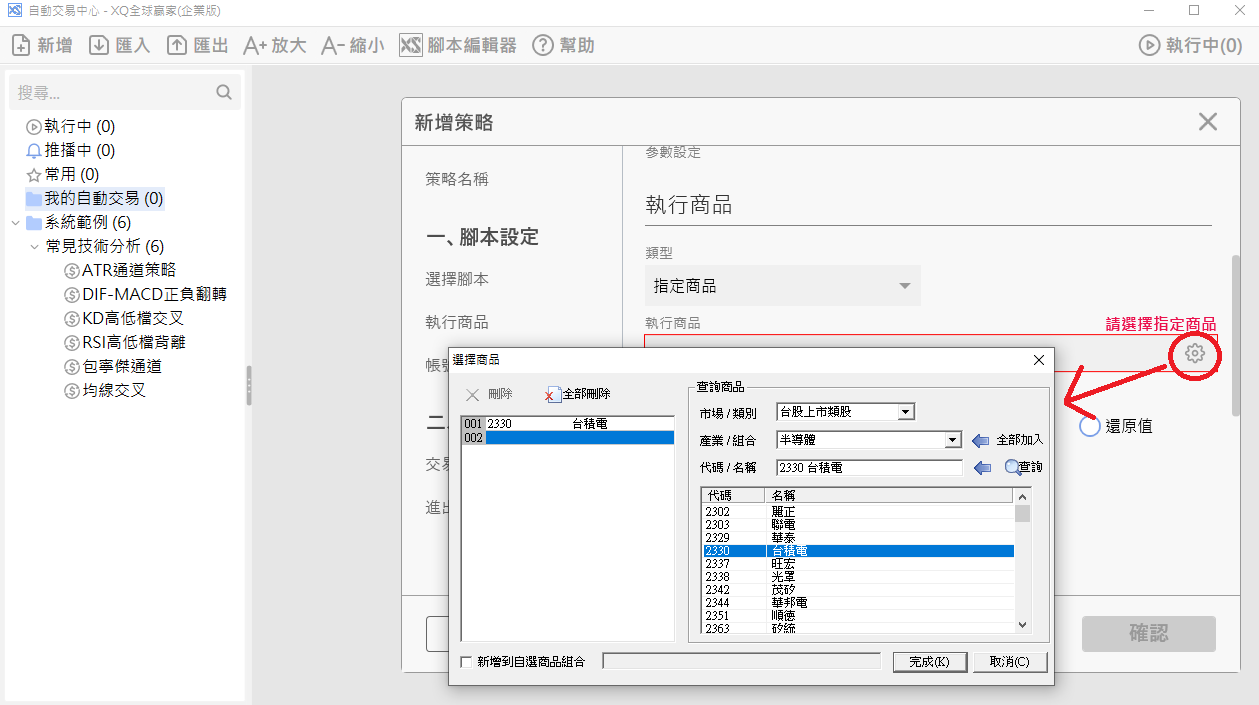1259x705 pixels.
Task: Open the KD高低檔交叉 strategy
Action: coord(132,318)
